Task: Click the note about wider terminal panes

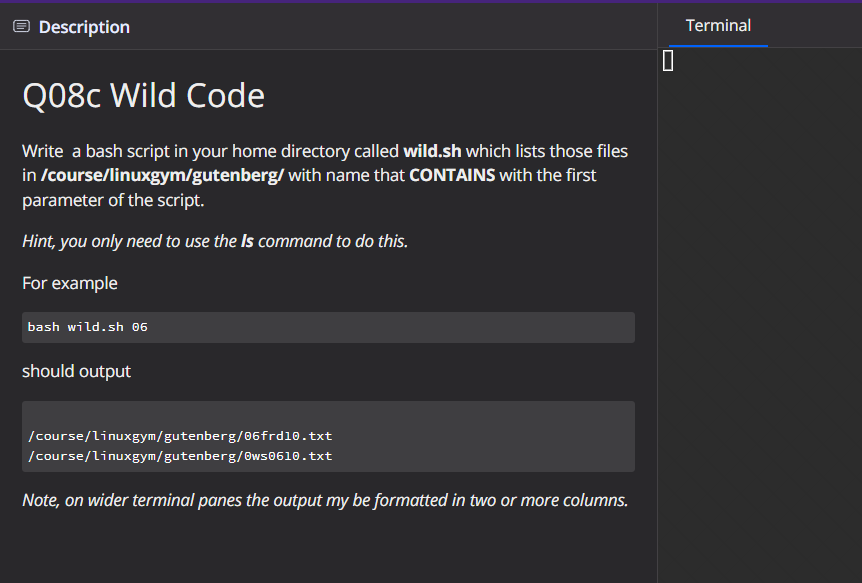Action: tap(325, 500)
